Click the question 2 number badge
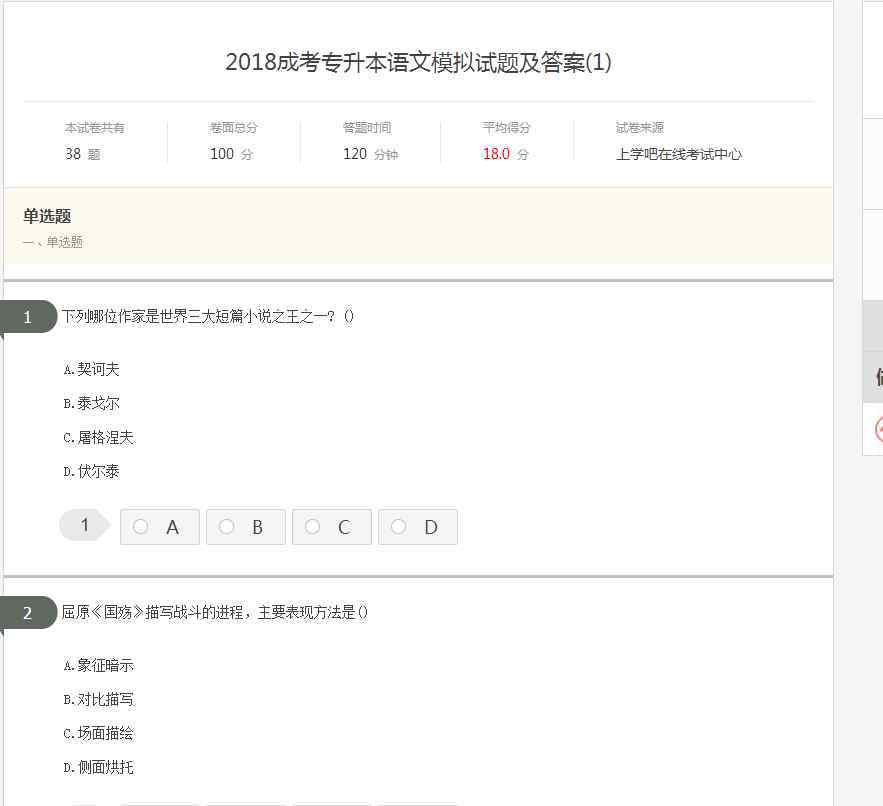 (28, 613)
